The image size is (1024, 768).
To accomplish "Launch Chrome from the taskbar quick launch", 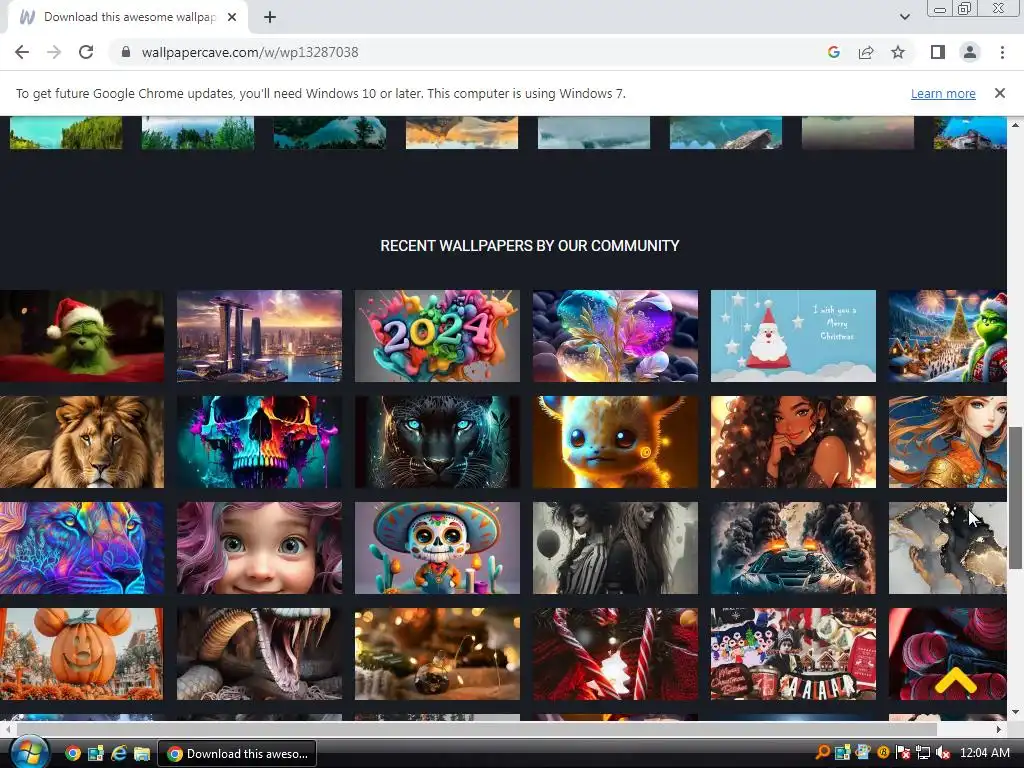I will pyautogui.click(x=73, y=754).
